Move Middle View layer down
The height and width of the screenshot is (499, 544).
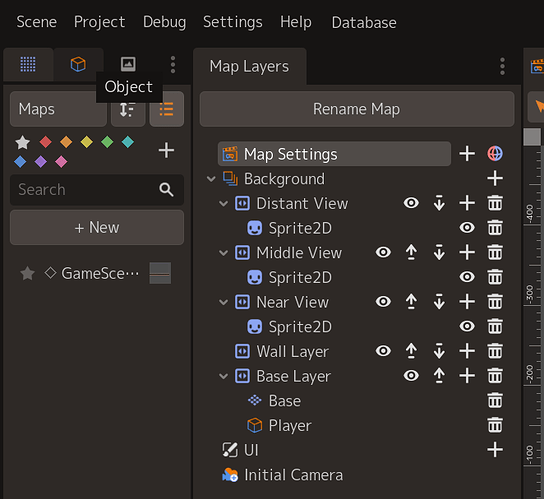(x=439, y=252)
